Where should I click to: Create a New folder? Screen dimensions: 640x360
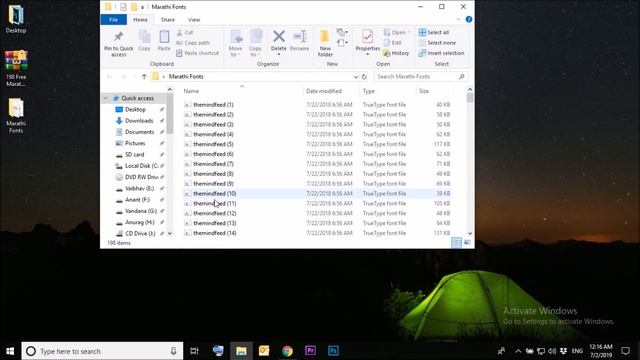pos(325,43)
